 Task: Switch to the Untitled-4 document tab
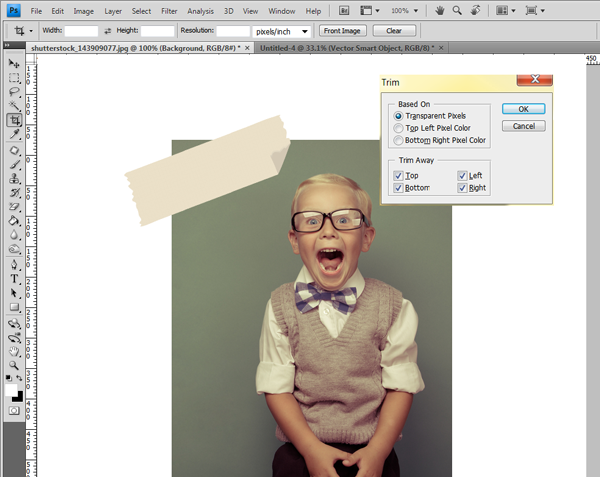[347, 48]
